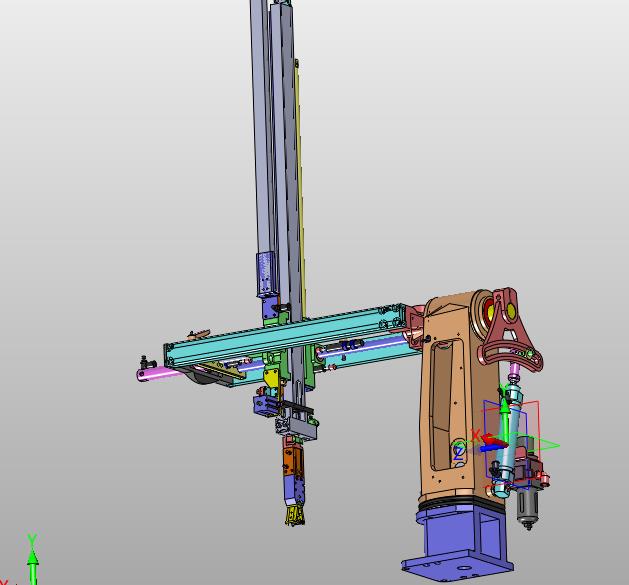This screenshot has width=629, height=585.
Task: Select the green Y axis arrow on compass
Action: pyautogui.click(x=505, y=417)
